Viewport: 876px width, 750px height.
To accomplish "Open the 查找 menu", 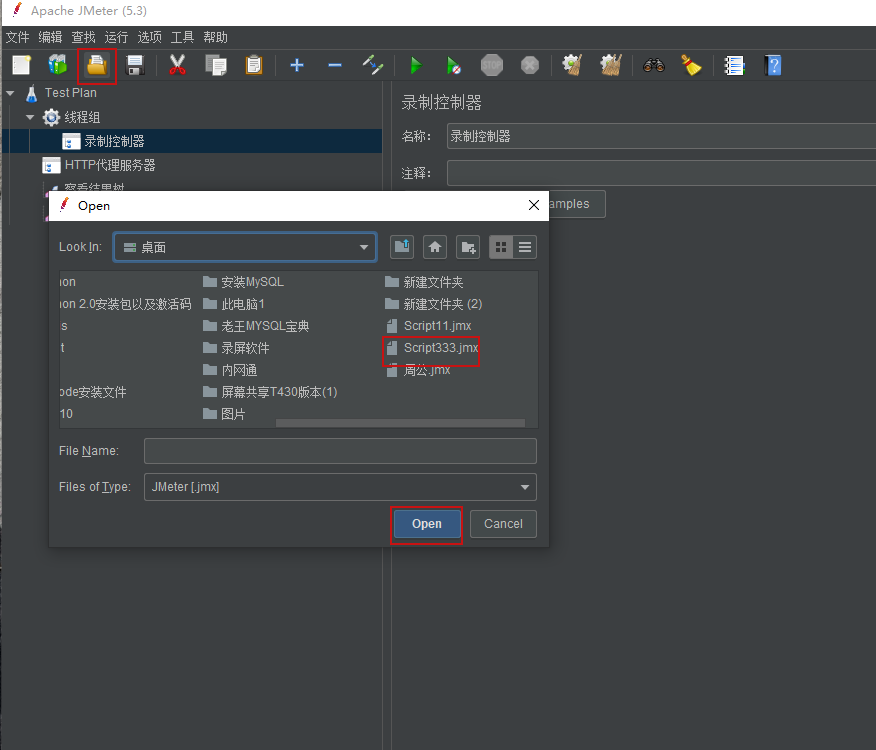I will (83, 37).
